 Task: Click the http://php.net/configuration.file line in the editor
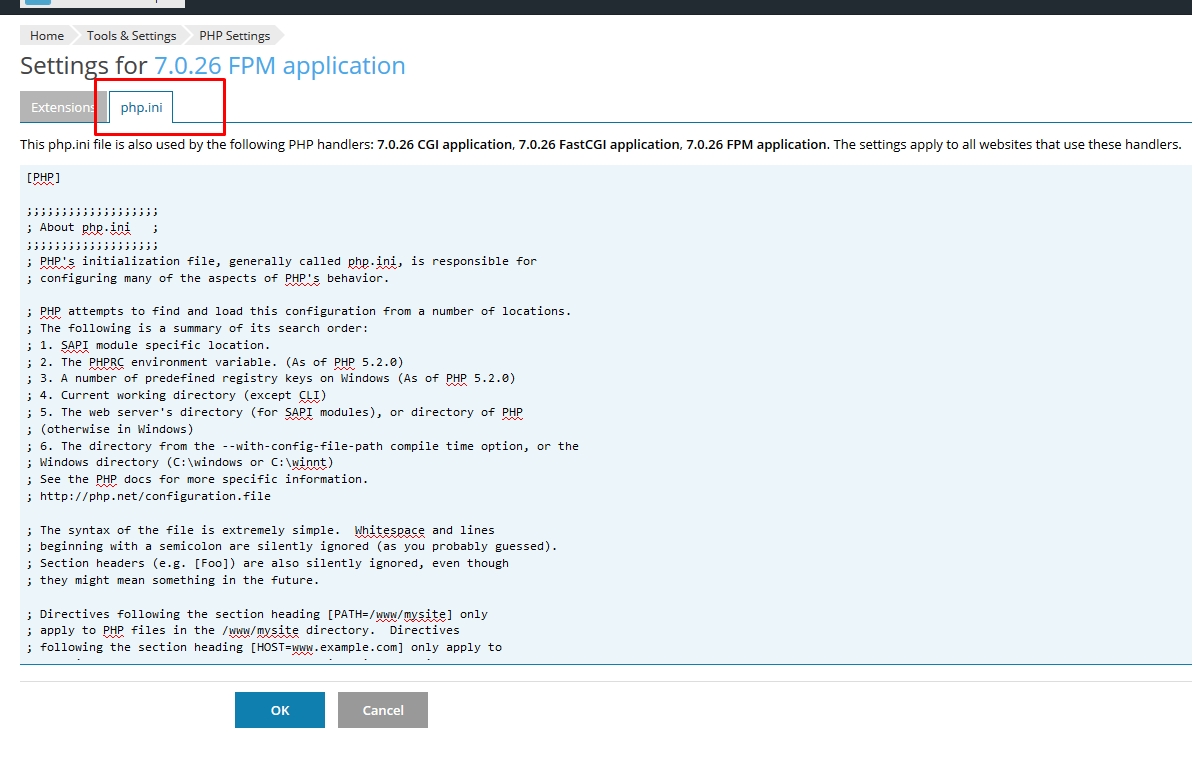(x=155, y=496)
